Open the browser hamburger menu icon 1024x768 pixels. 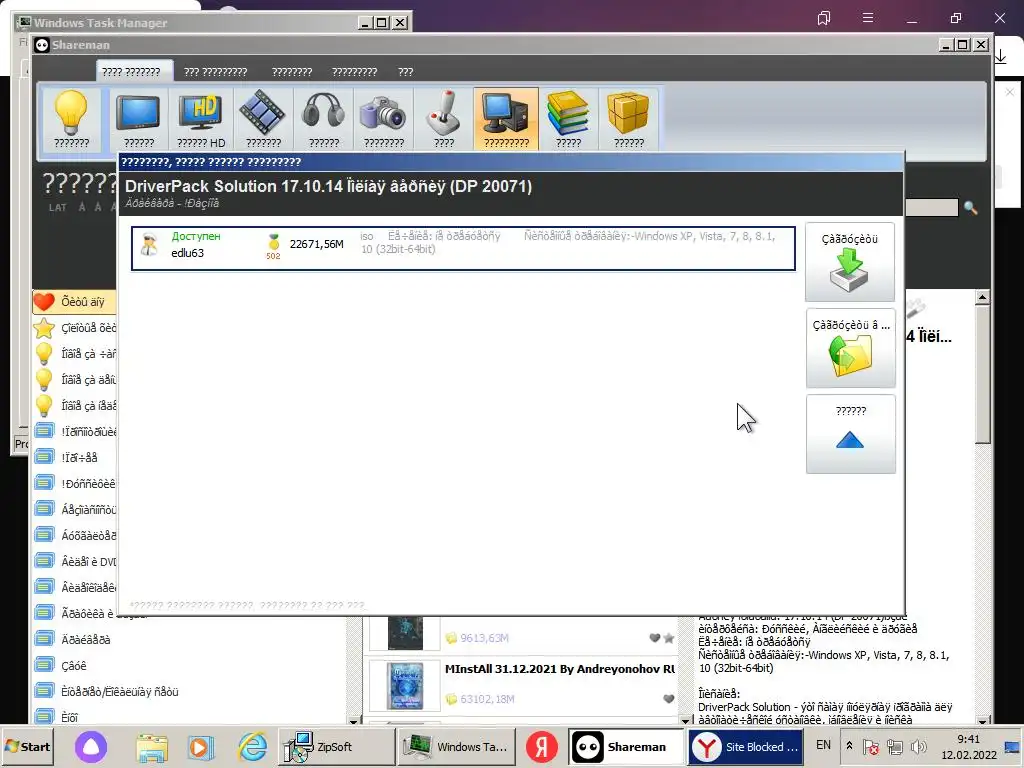pos(868,18)
